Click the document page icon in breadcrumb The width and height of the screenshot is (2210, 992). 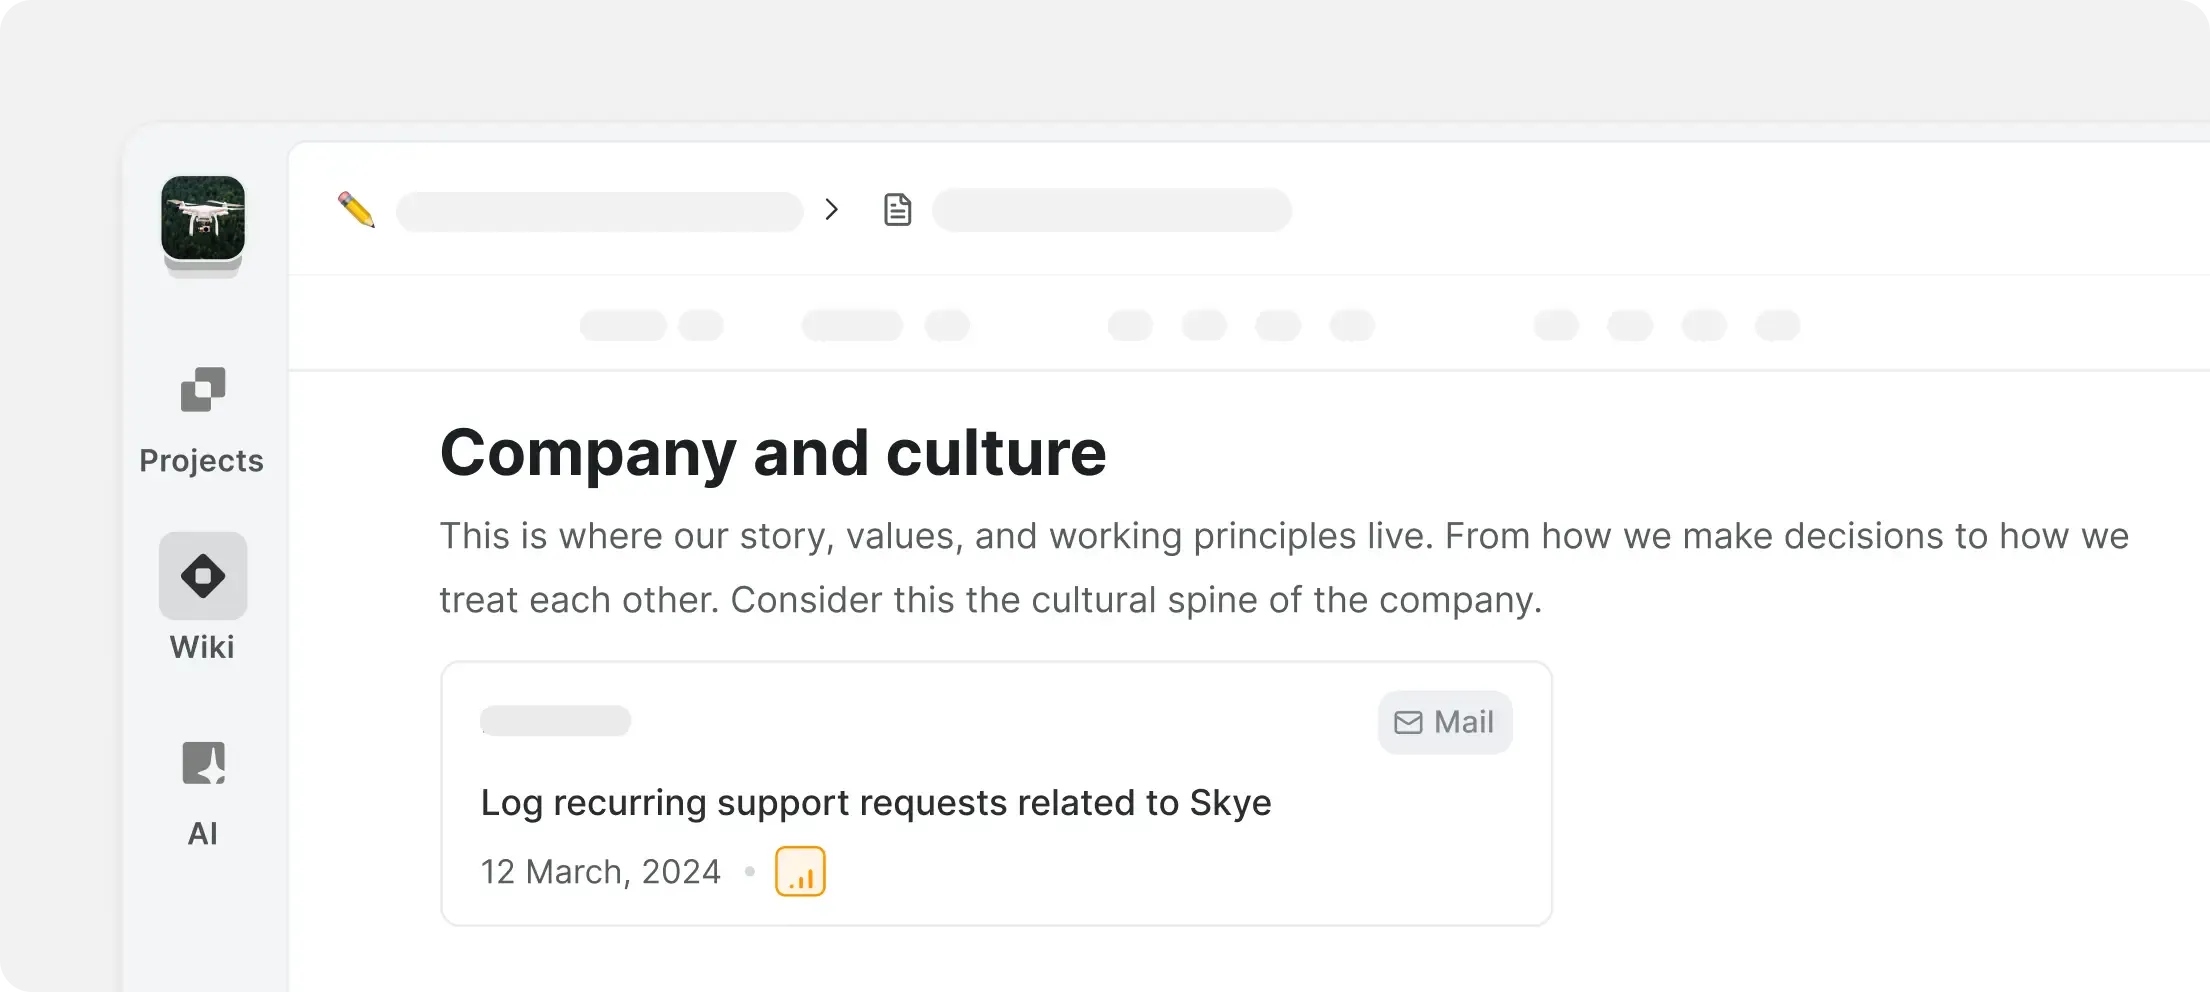(897, 210)
